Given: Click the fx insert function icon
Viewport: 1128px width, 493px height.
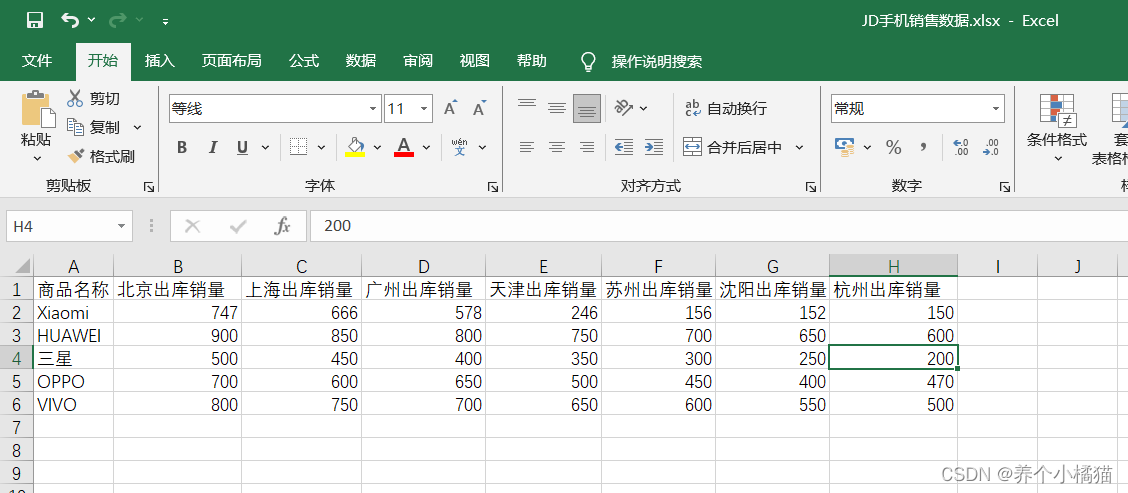Looking at the screenshot, I should 282,227.
